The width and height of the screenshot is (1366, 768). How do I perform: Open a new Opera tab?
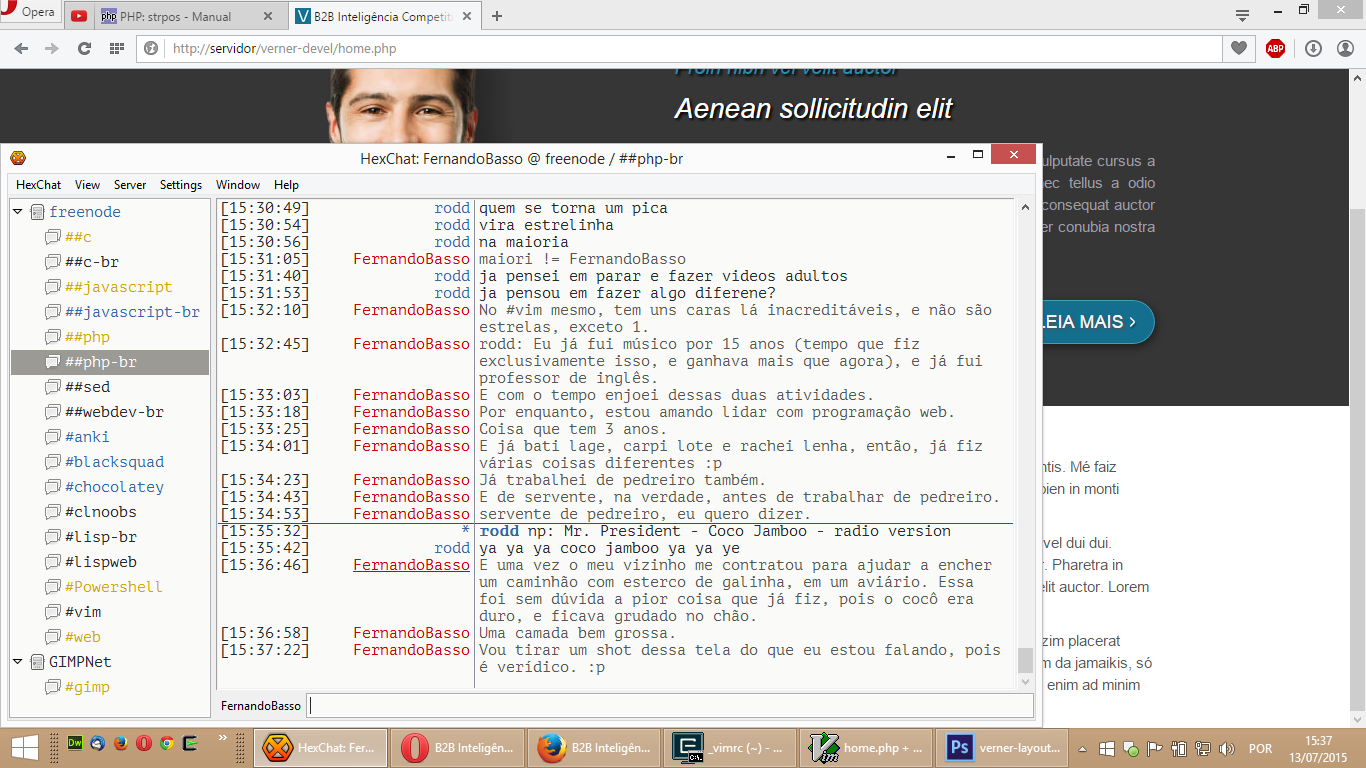tap(497, 16)
